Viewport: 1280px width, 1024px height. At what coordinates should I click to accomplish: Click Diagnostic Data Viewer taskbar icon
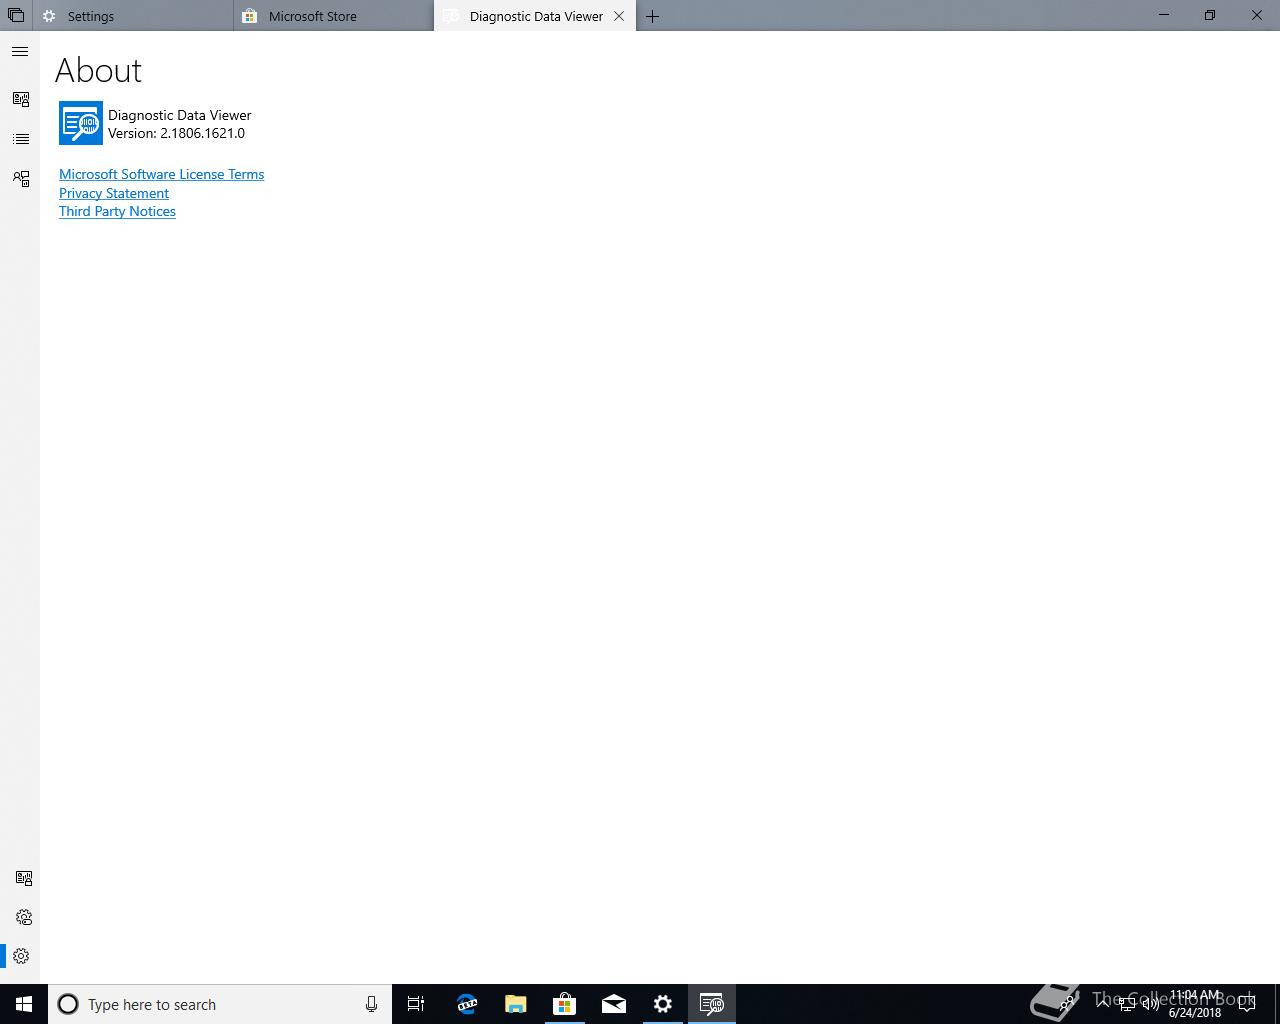coord(712,1004)
